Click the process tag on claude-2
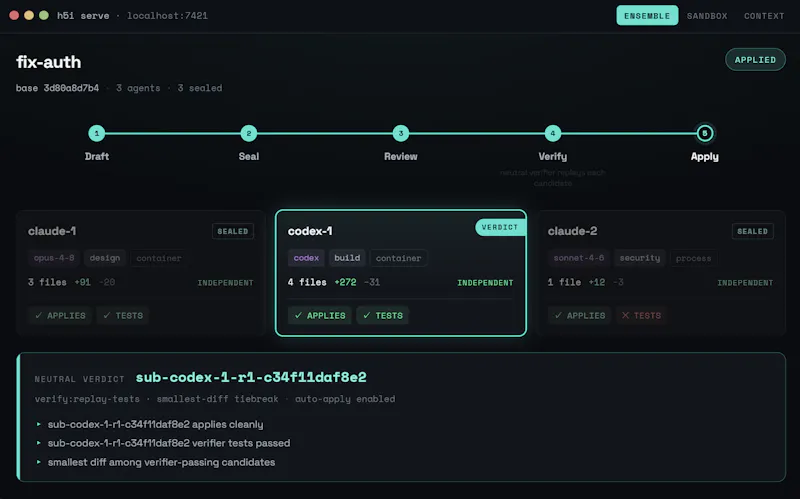800x499 pixels. tap(693, 258)
